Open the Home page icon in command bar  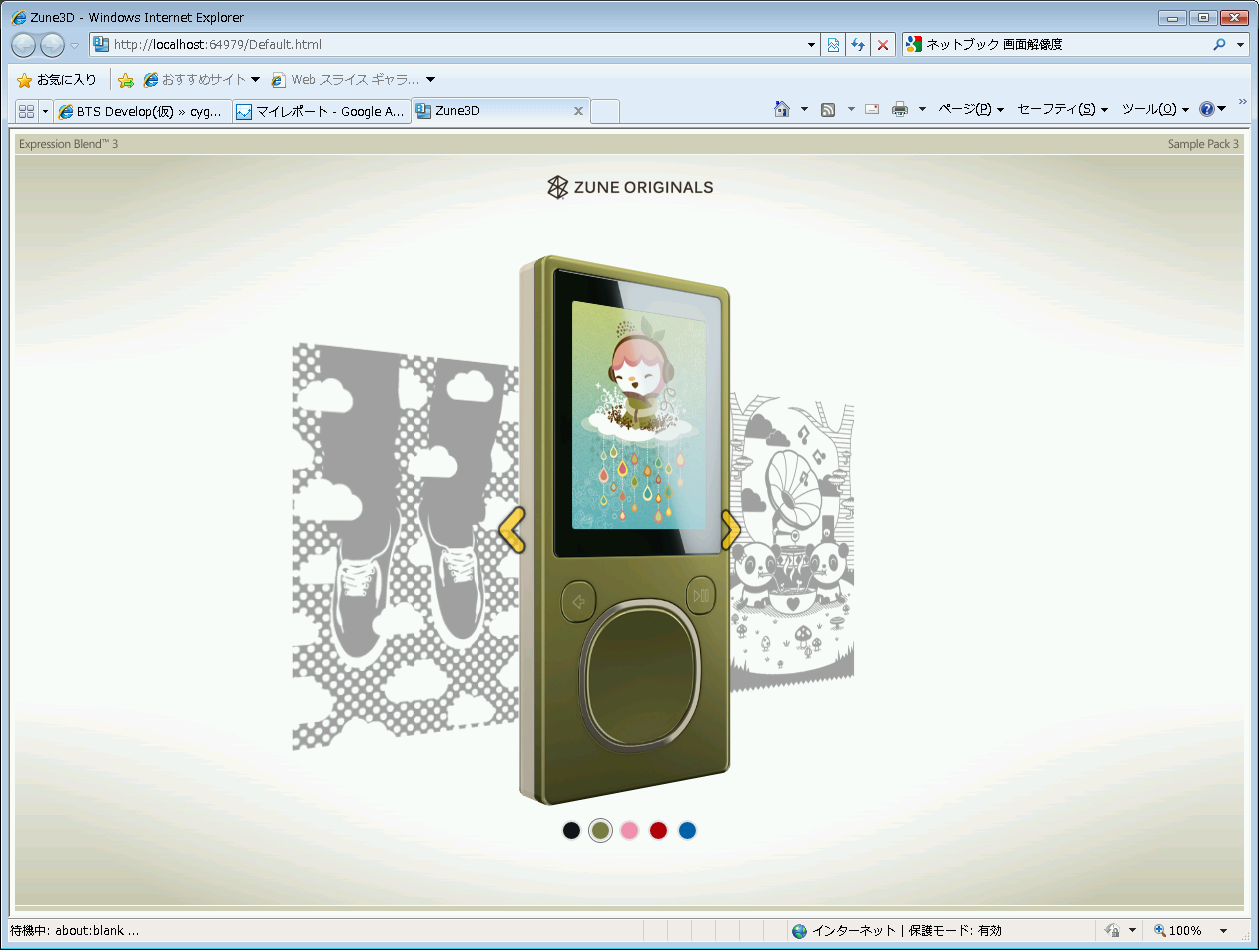[782, 110]
